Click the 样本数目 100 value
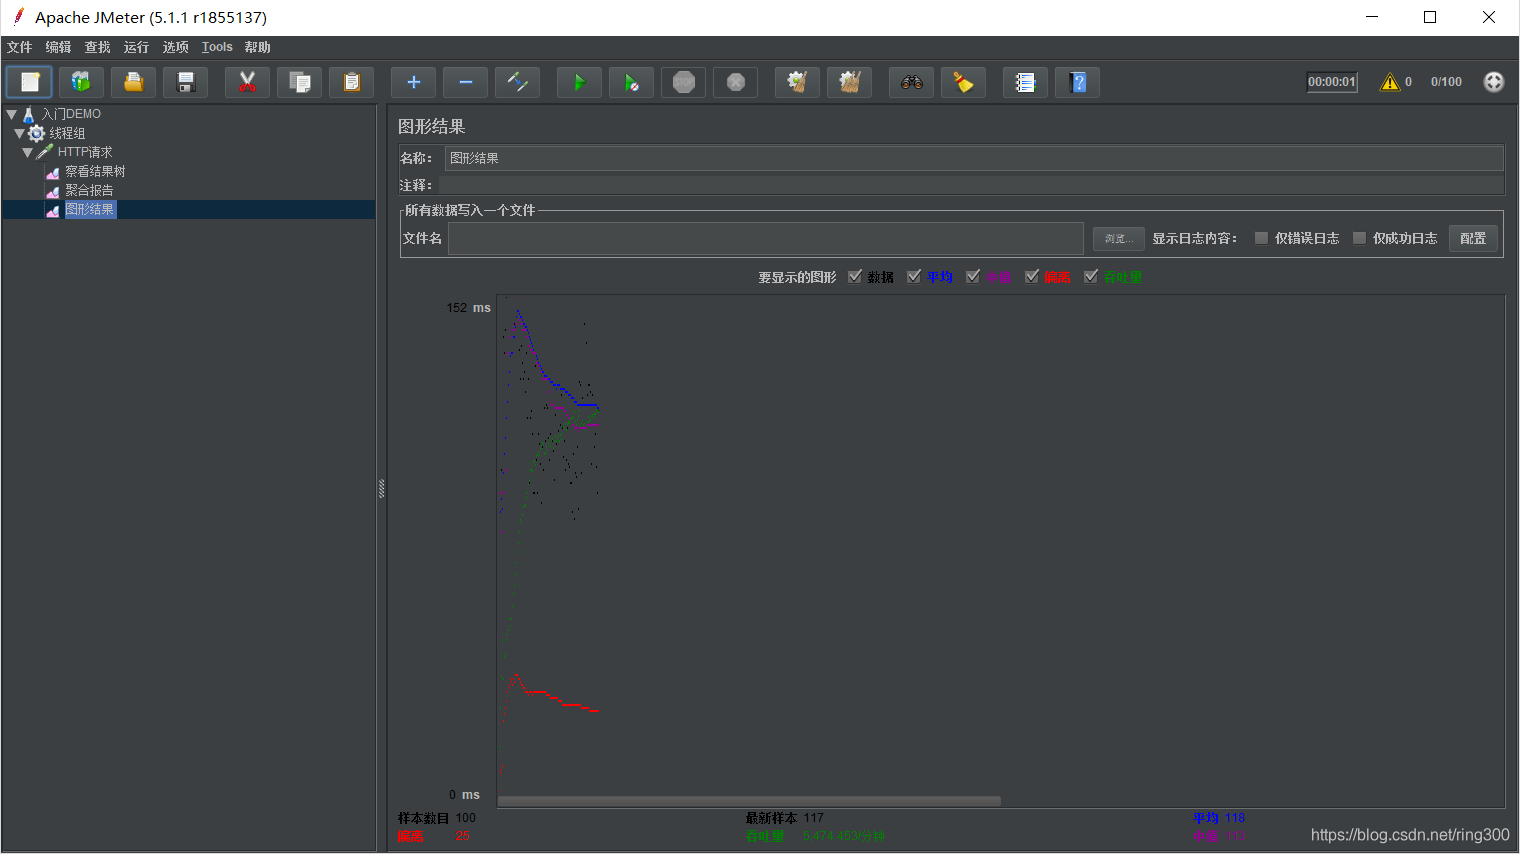1520x854 pixels. point(466,818)
